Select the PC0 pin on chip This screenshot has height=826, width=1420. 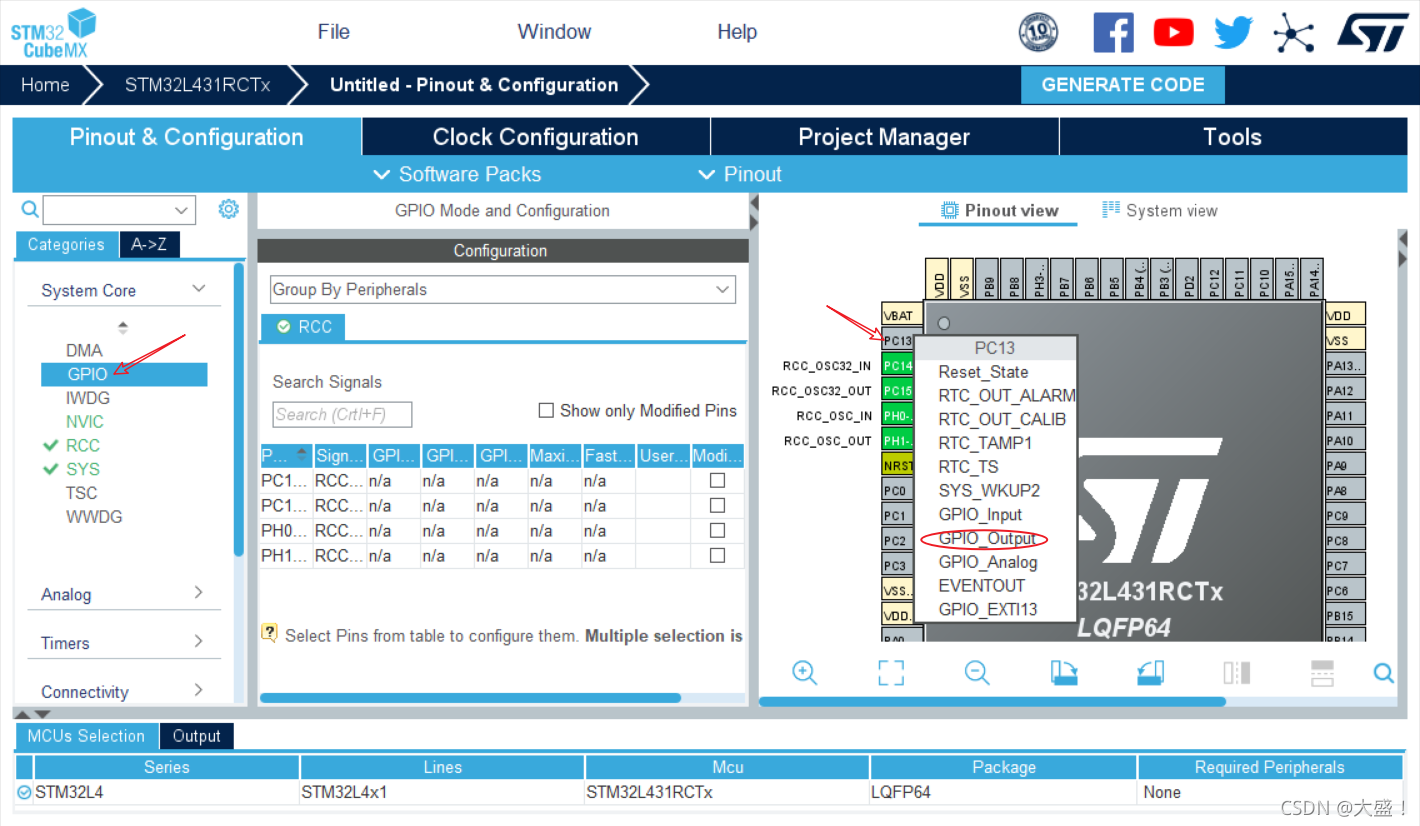click(x=897, y=490)
